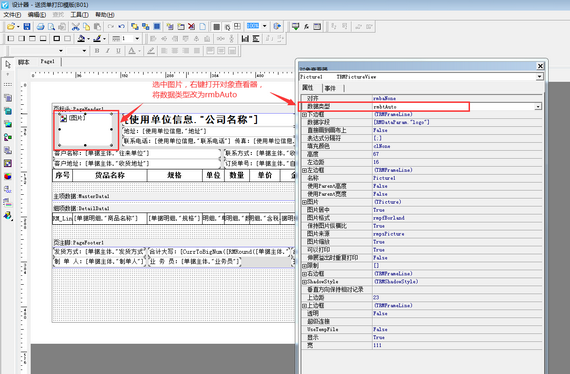Insert a chart object from left toolbox
Viewport: 570px width, 374px height.
[x=8, y=176]
